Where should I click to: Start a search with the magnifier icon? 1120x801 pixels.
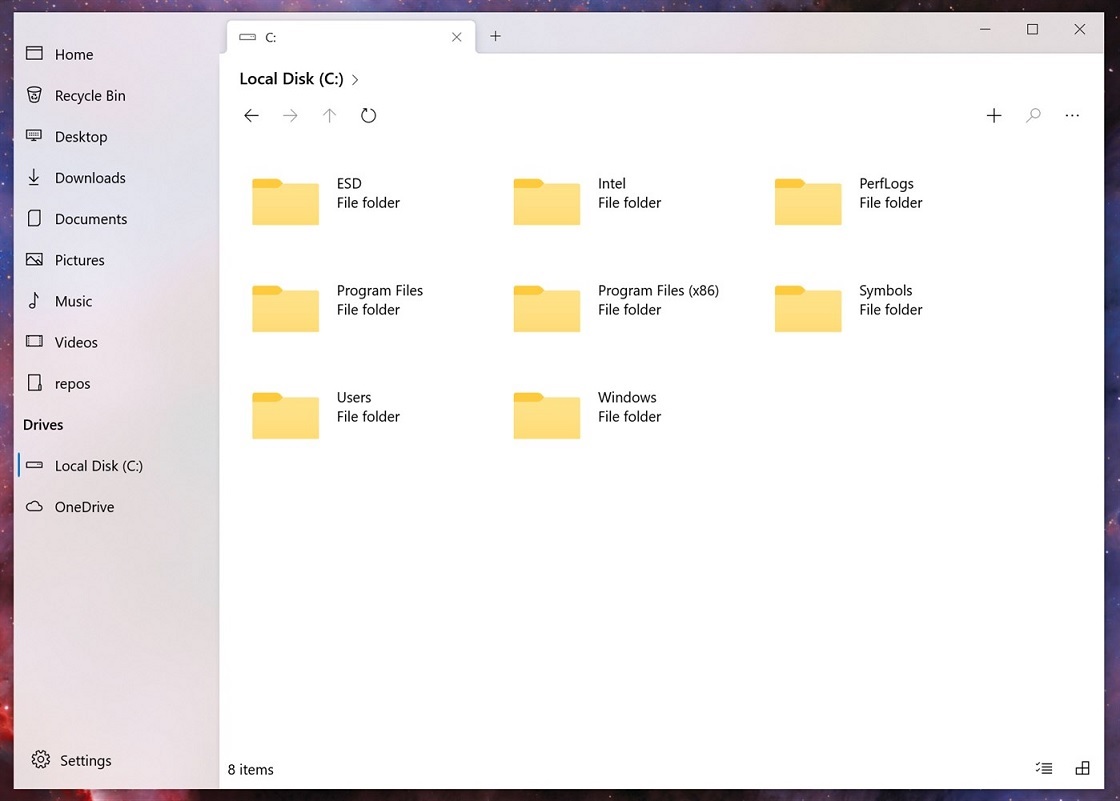(x=1033, y=115)
